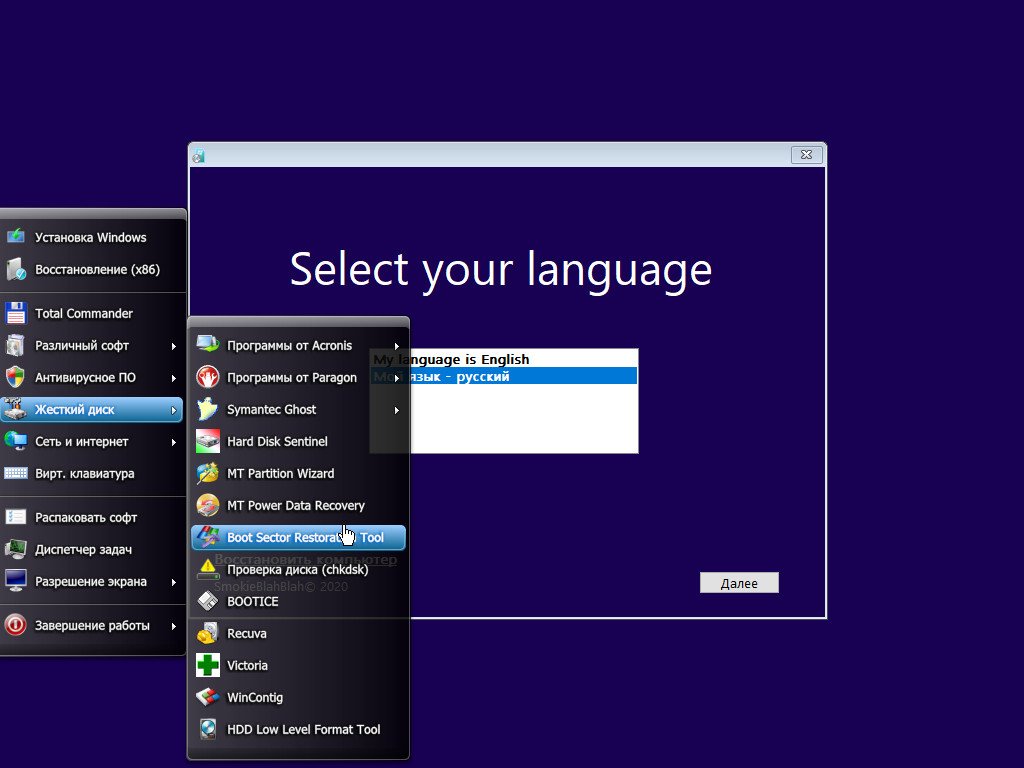The image size is (1024, 768).
Task: Click the Распаковать софт icon
Action: pyautogui.click(x=16, y=517)
